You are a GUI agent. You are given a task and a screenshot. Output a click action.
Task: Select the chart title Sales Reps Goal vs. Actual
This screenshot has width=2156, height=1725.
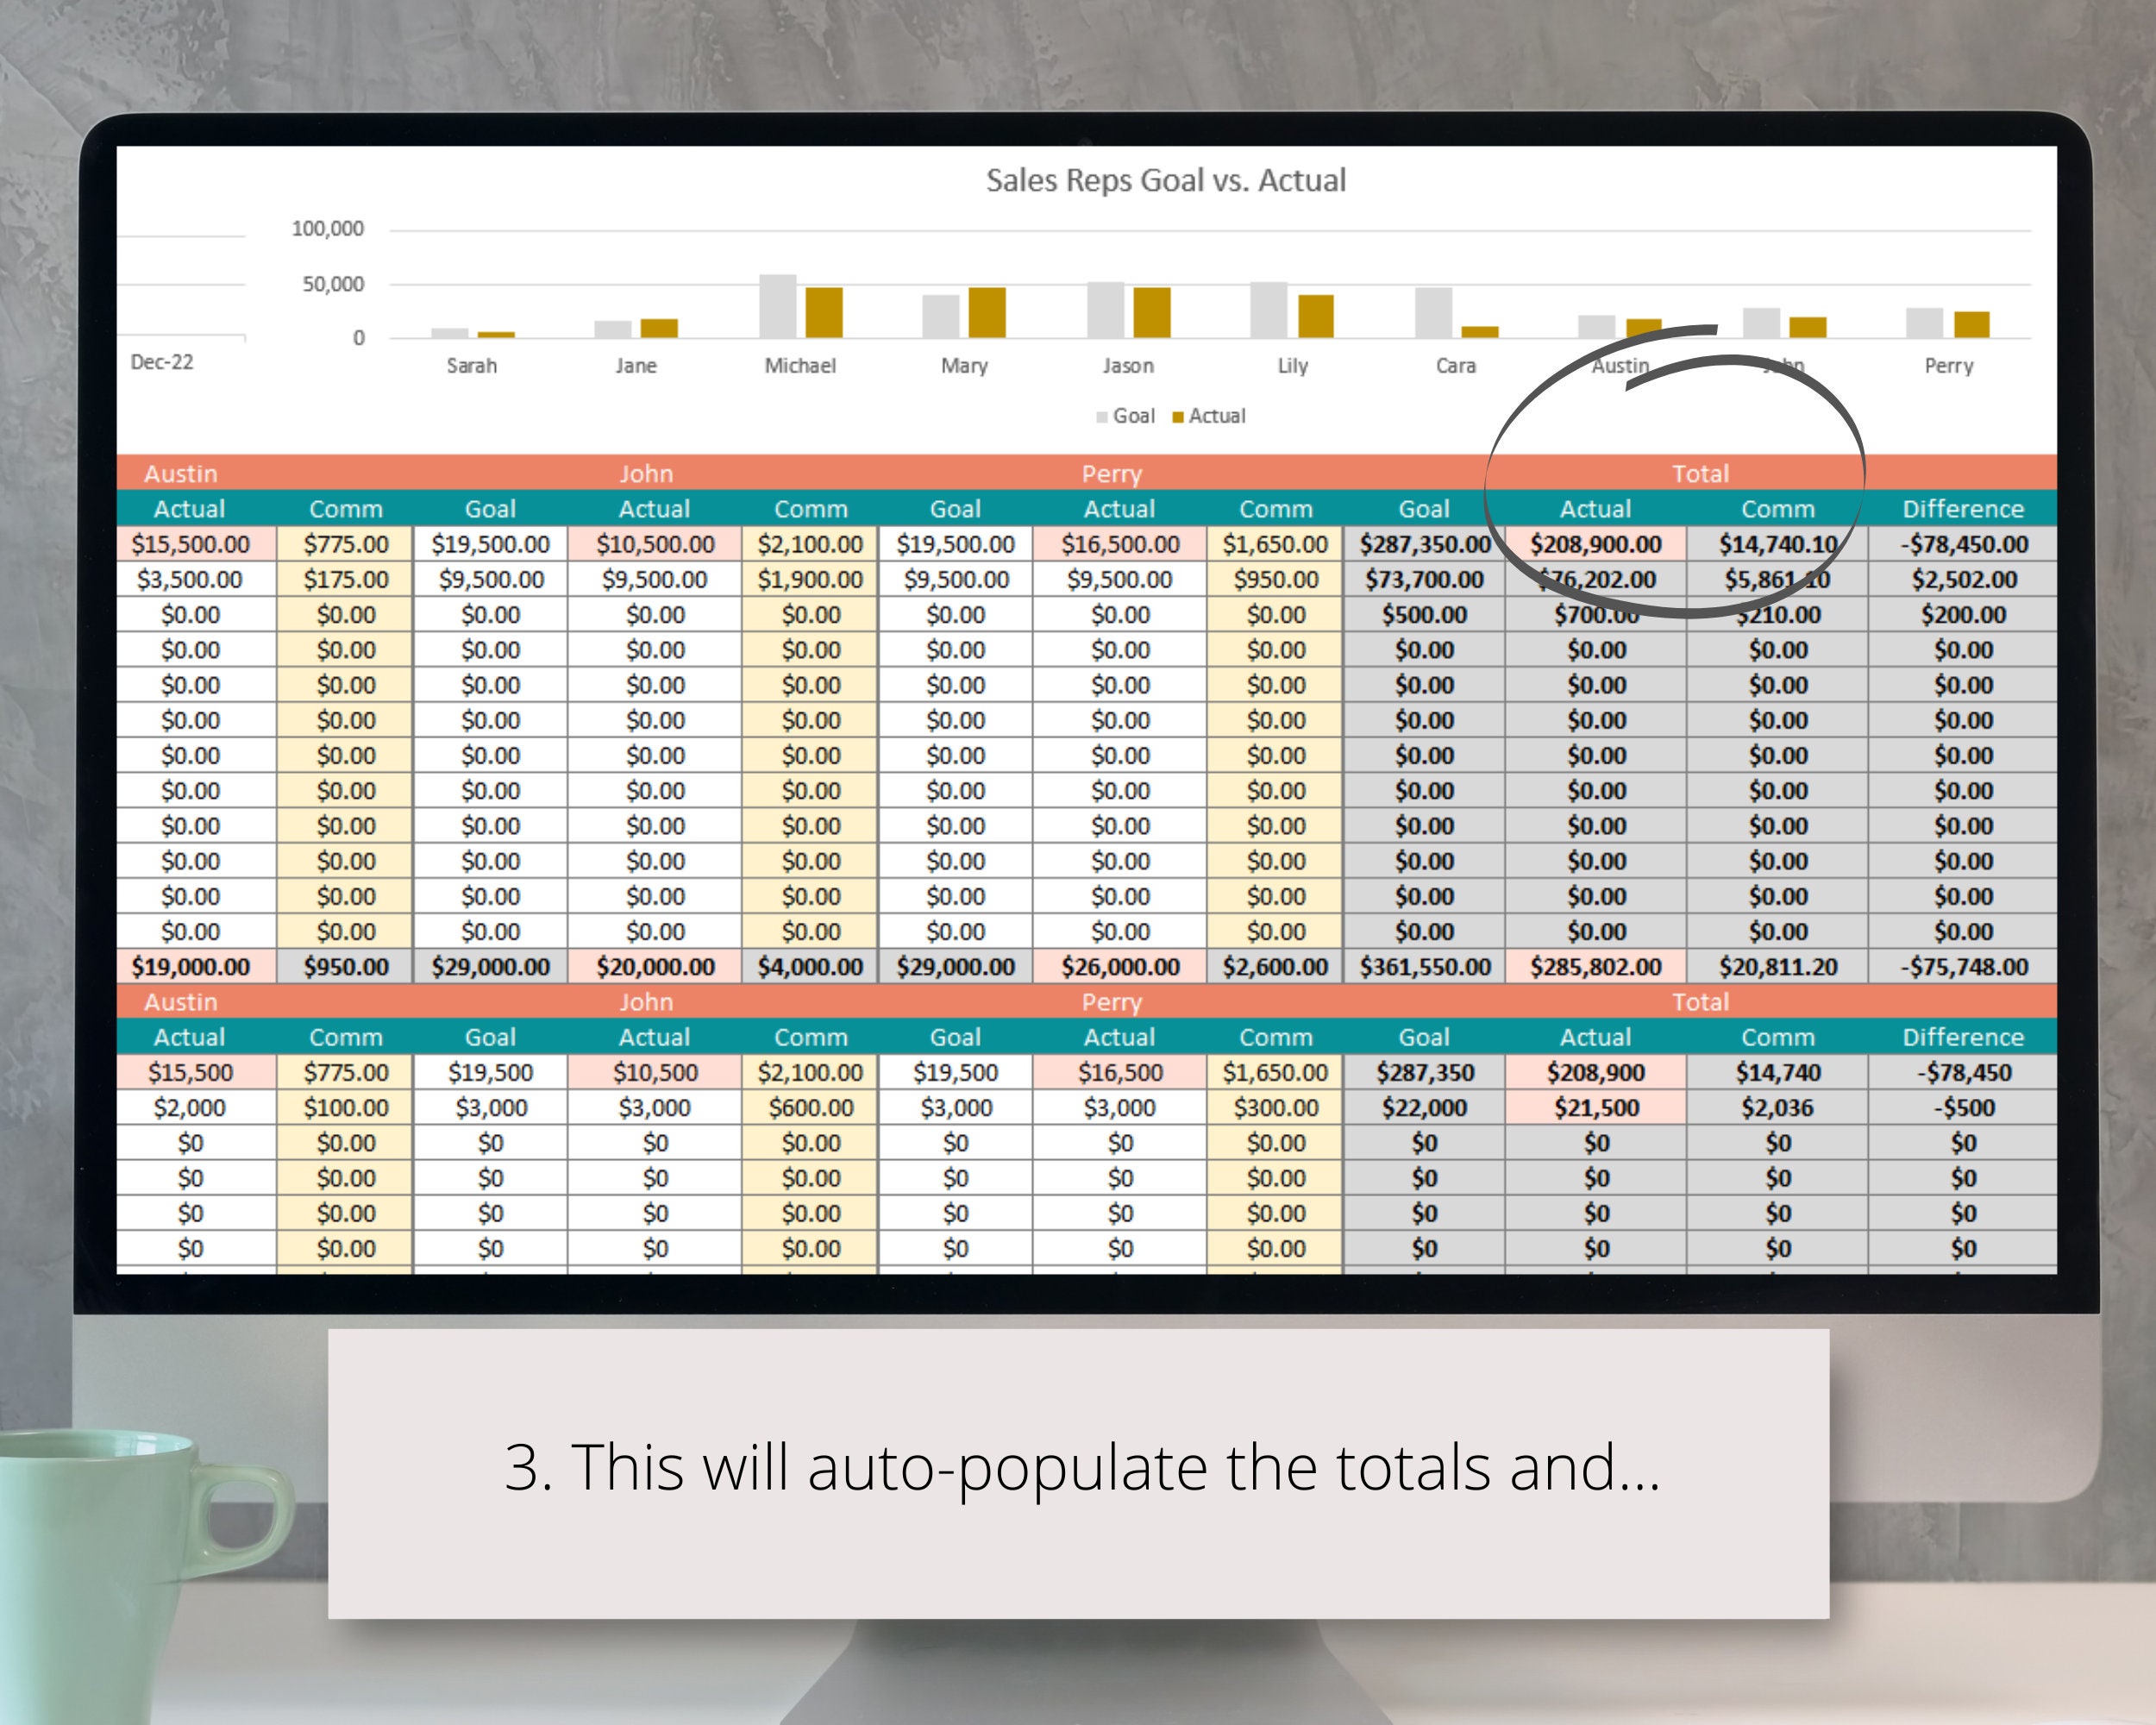click(1165, 180)
